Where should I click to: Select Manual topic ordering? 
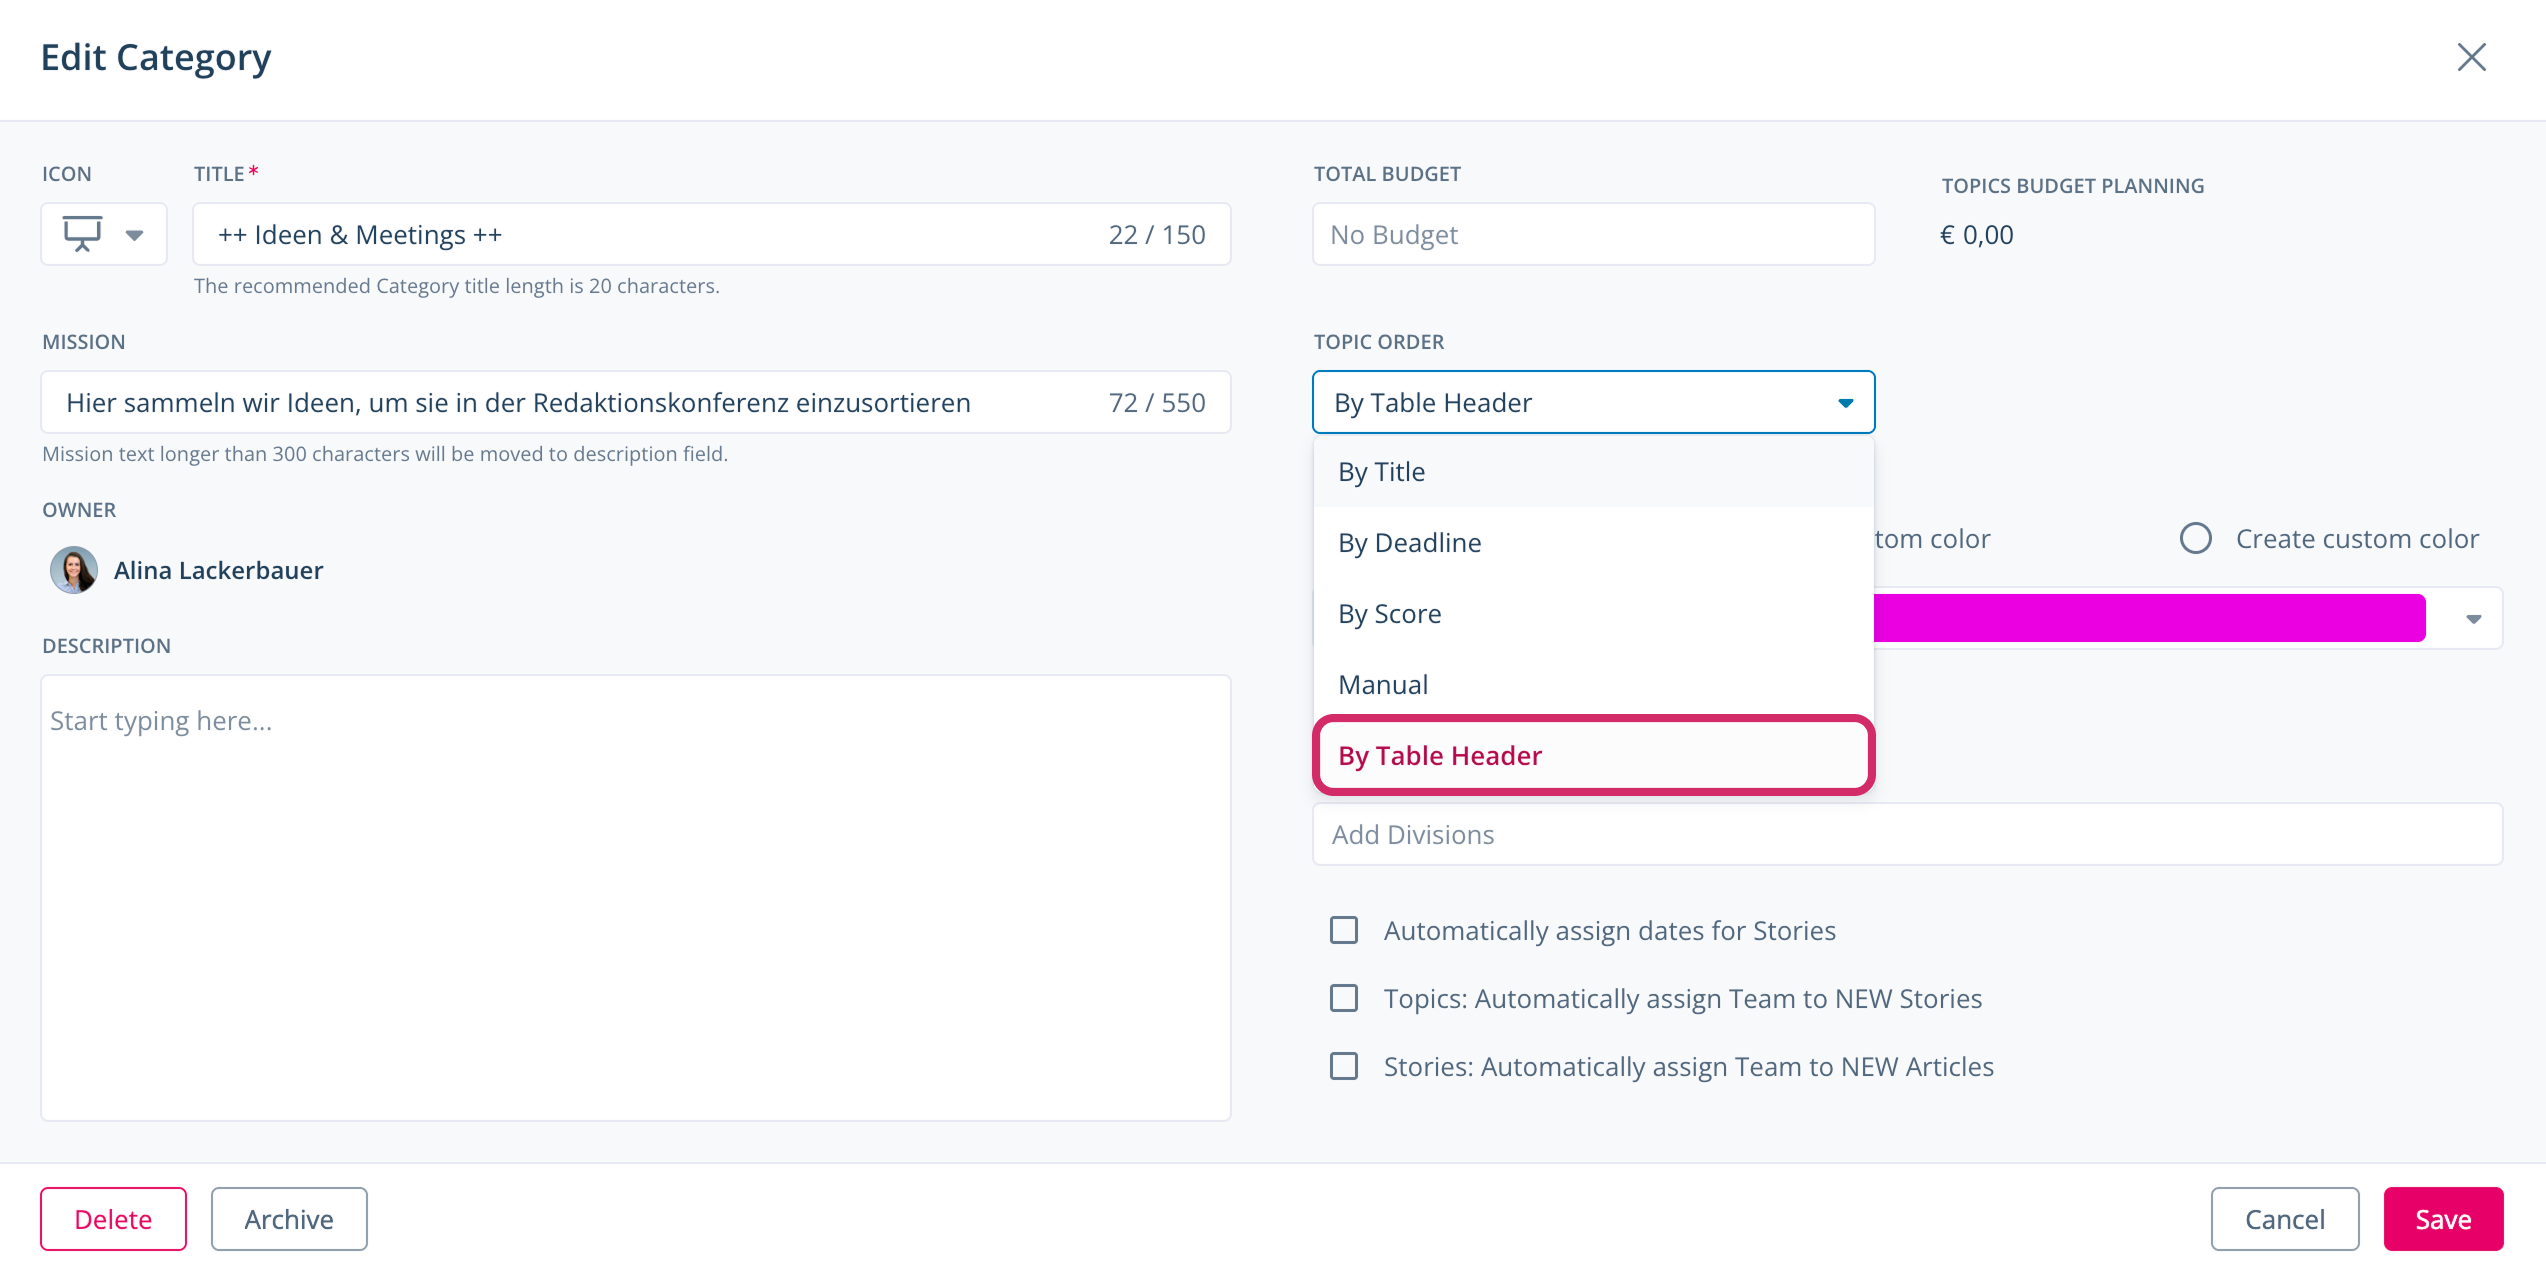1593,684
